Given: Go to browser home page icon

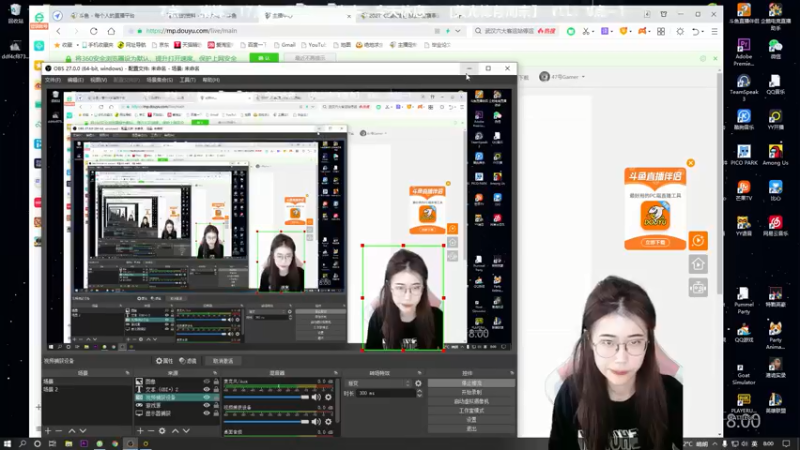Looking at the screenshot, I should pos(111,31).
